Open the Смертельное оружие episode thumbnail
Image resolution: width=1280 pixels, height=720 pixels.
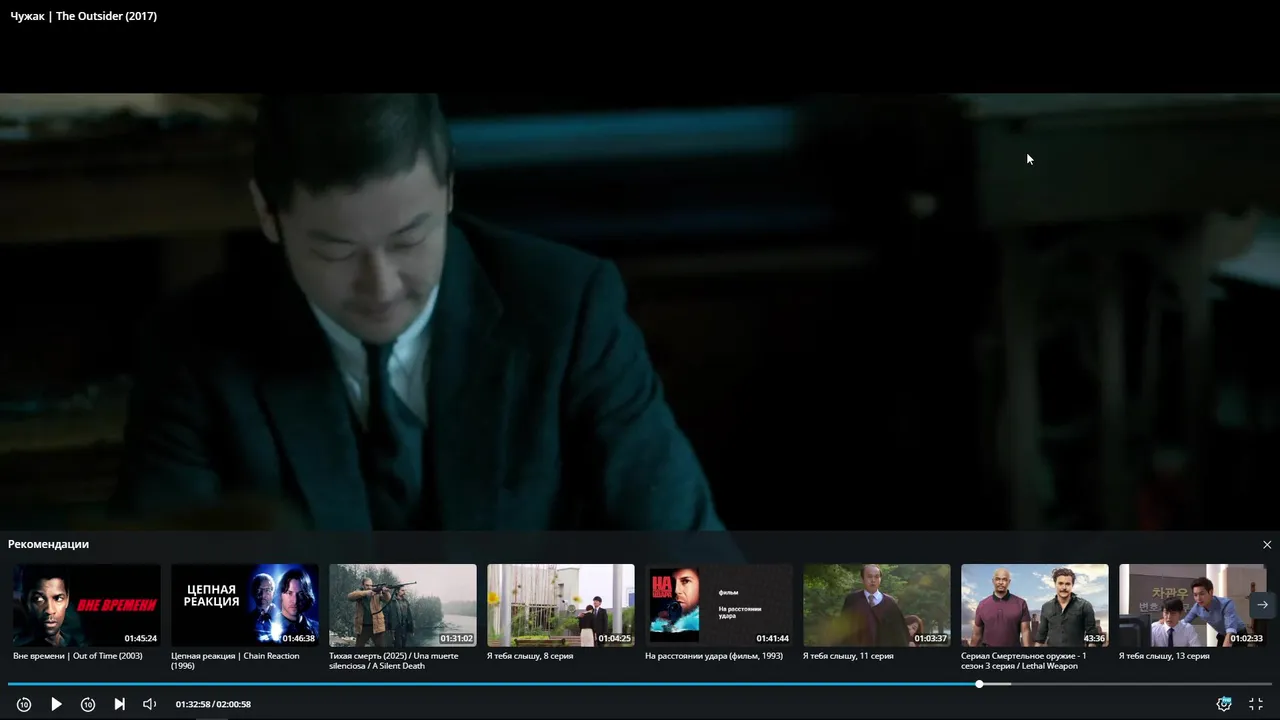pyautogui.click(x=1035, y=605)
